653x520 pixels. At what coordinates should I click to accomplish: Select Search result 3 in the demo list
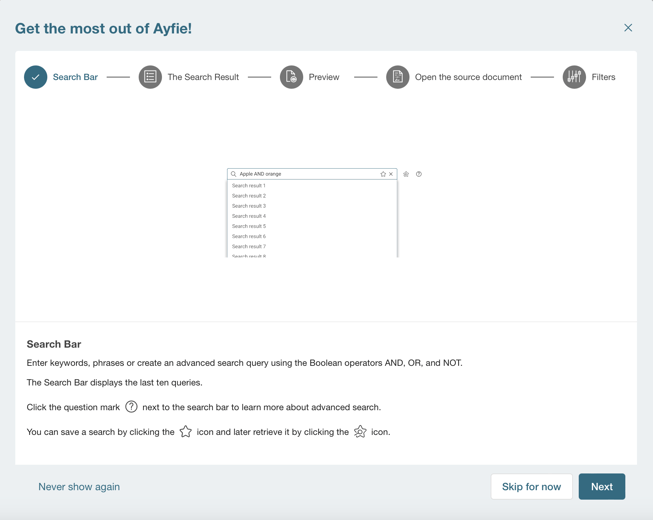pyautogui.click(x=249, y=206)
